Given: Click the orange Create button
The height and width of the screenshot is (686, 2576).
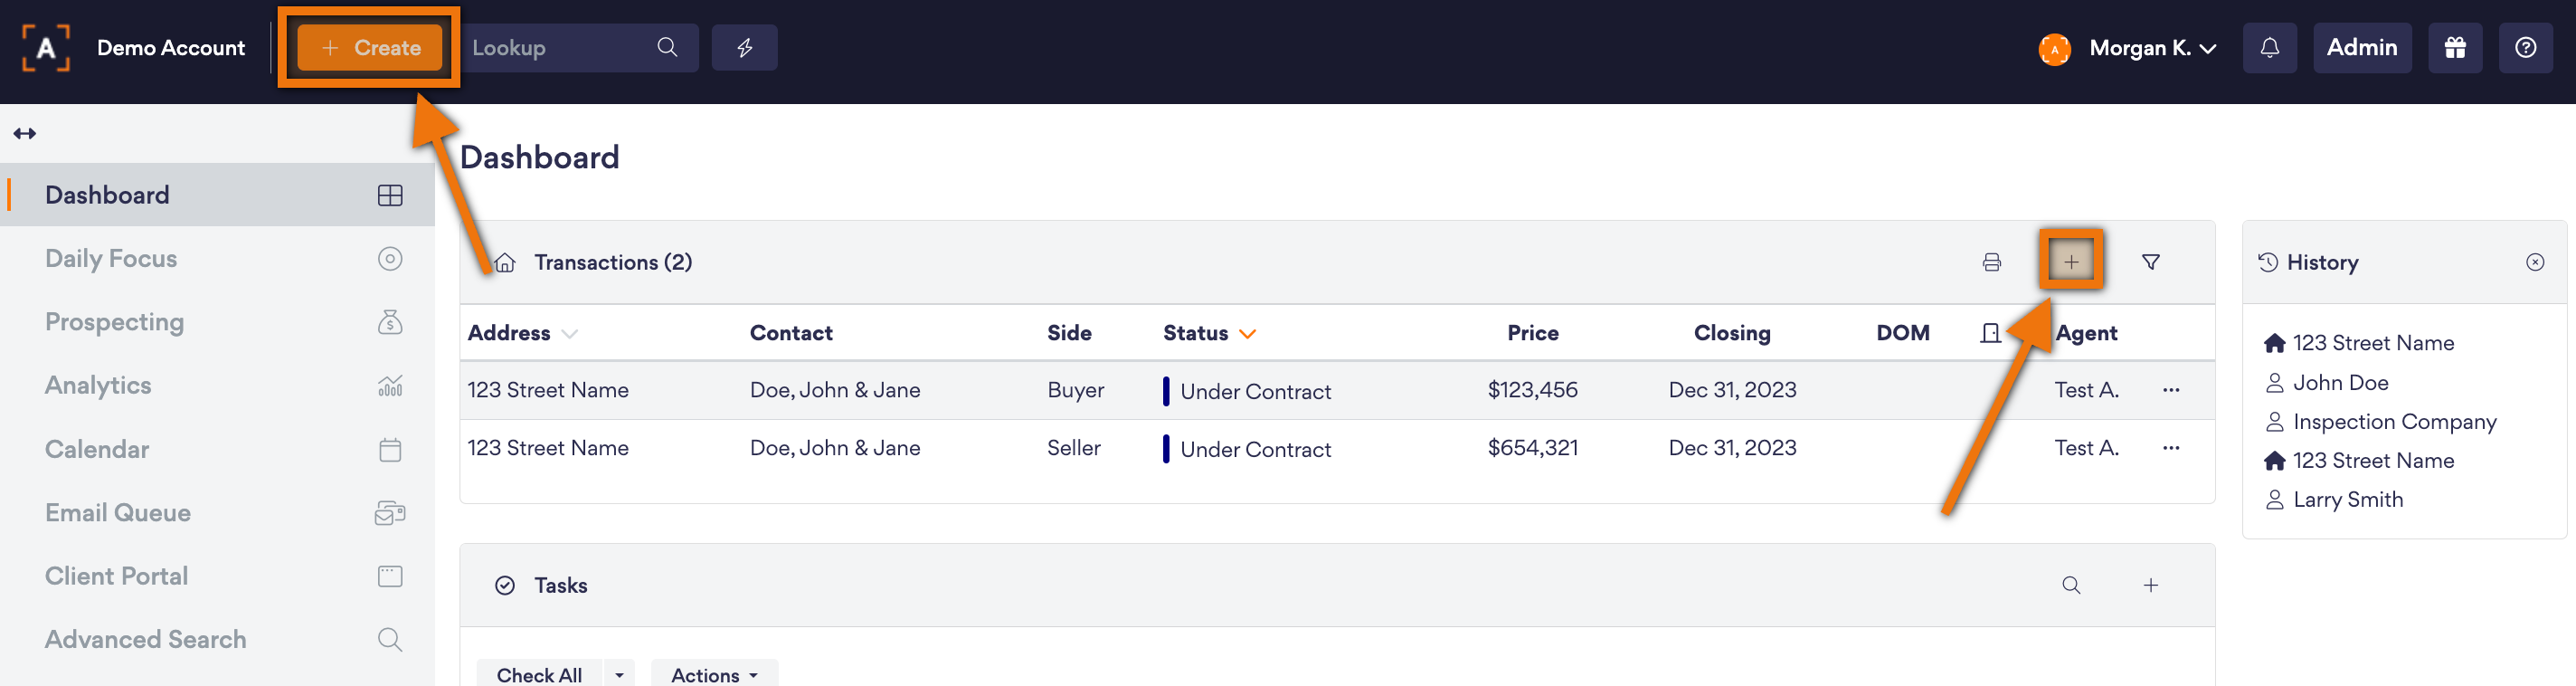Looking at the screenshot, I should [x=369, y=48].
